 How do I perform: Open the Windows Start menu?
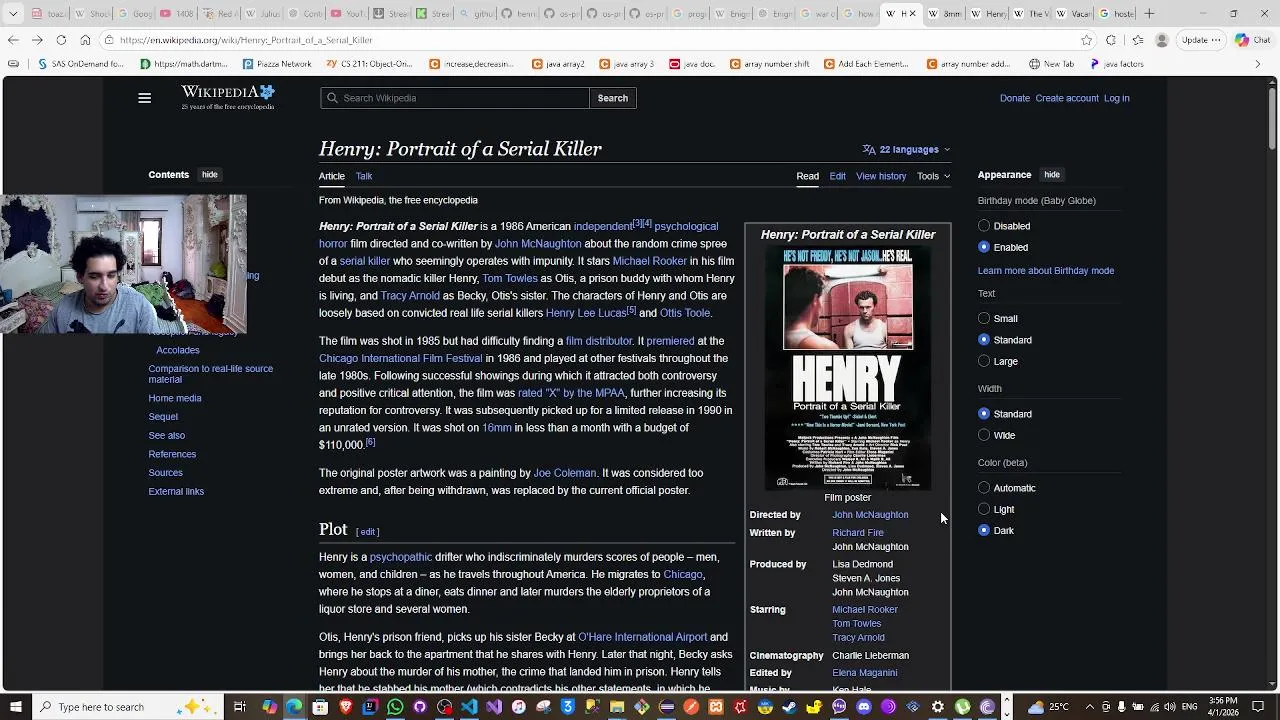(15, 707)
